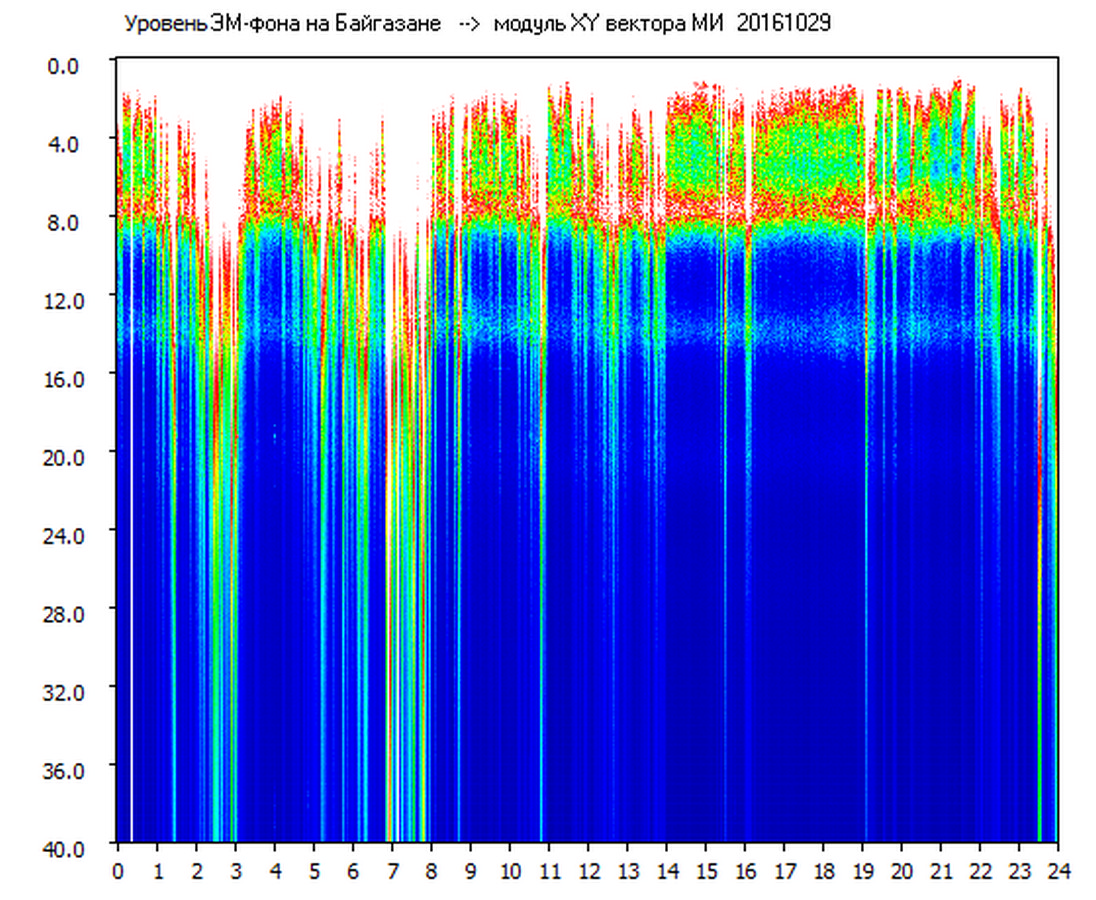The height and width of the screenshot is (900, 1096).
Task: Select the hour 19 tick label
Action: tap(862, 871)
